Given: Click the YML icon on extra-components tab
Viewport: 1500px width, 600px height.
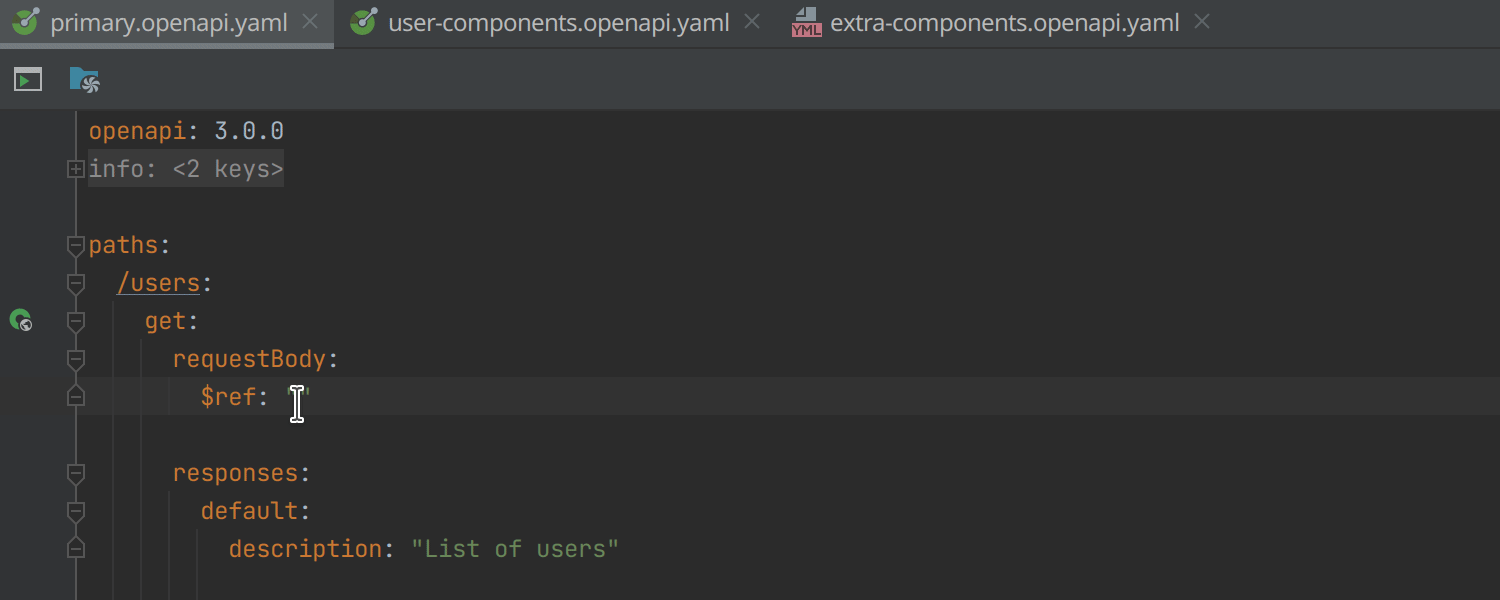Looking at the screenshot, I should pos(806,22).
